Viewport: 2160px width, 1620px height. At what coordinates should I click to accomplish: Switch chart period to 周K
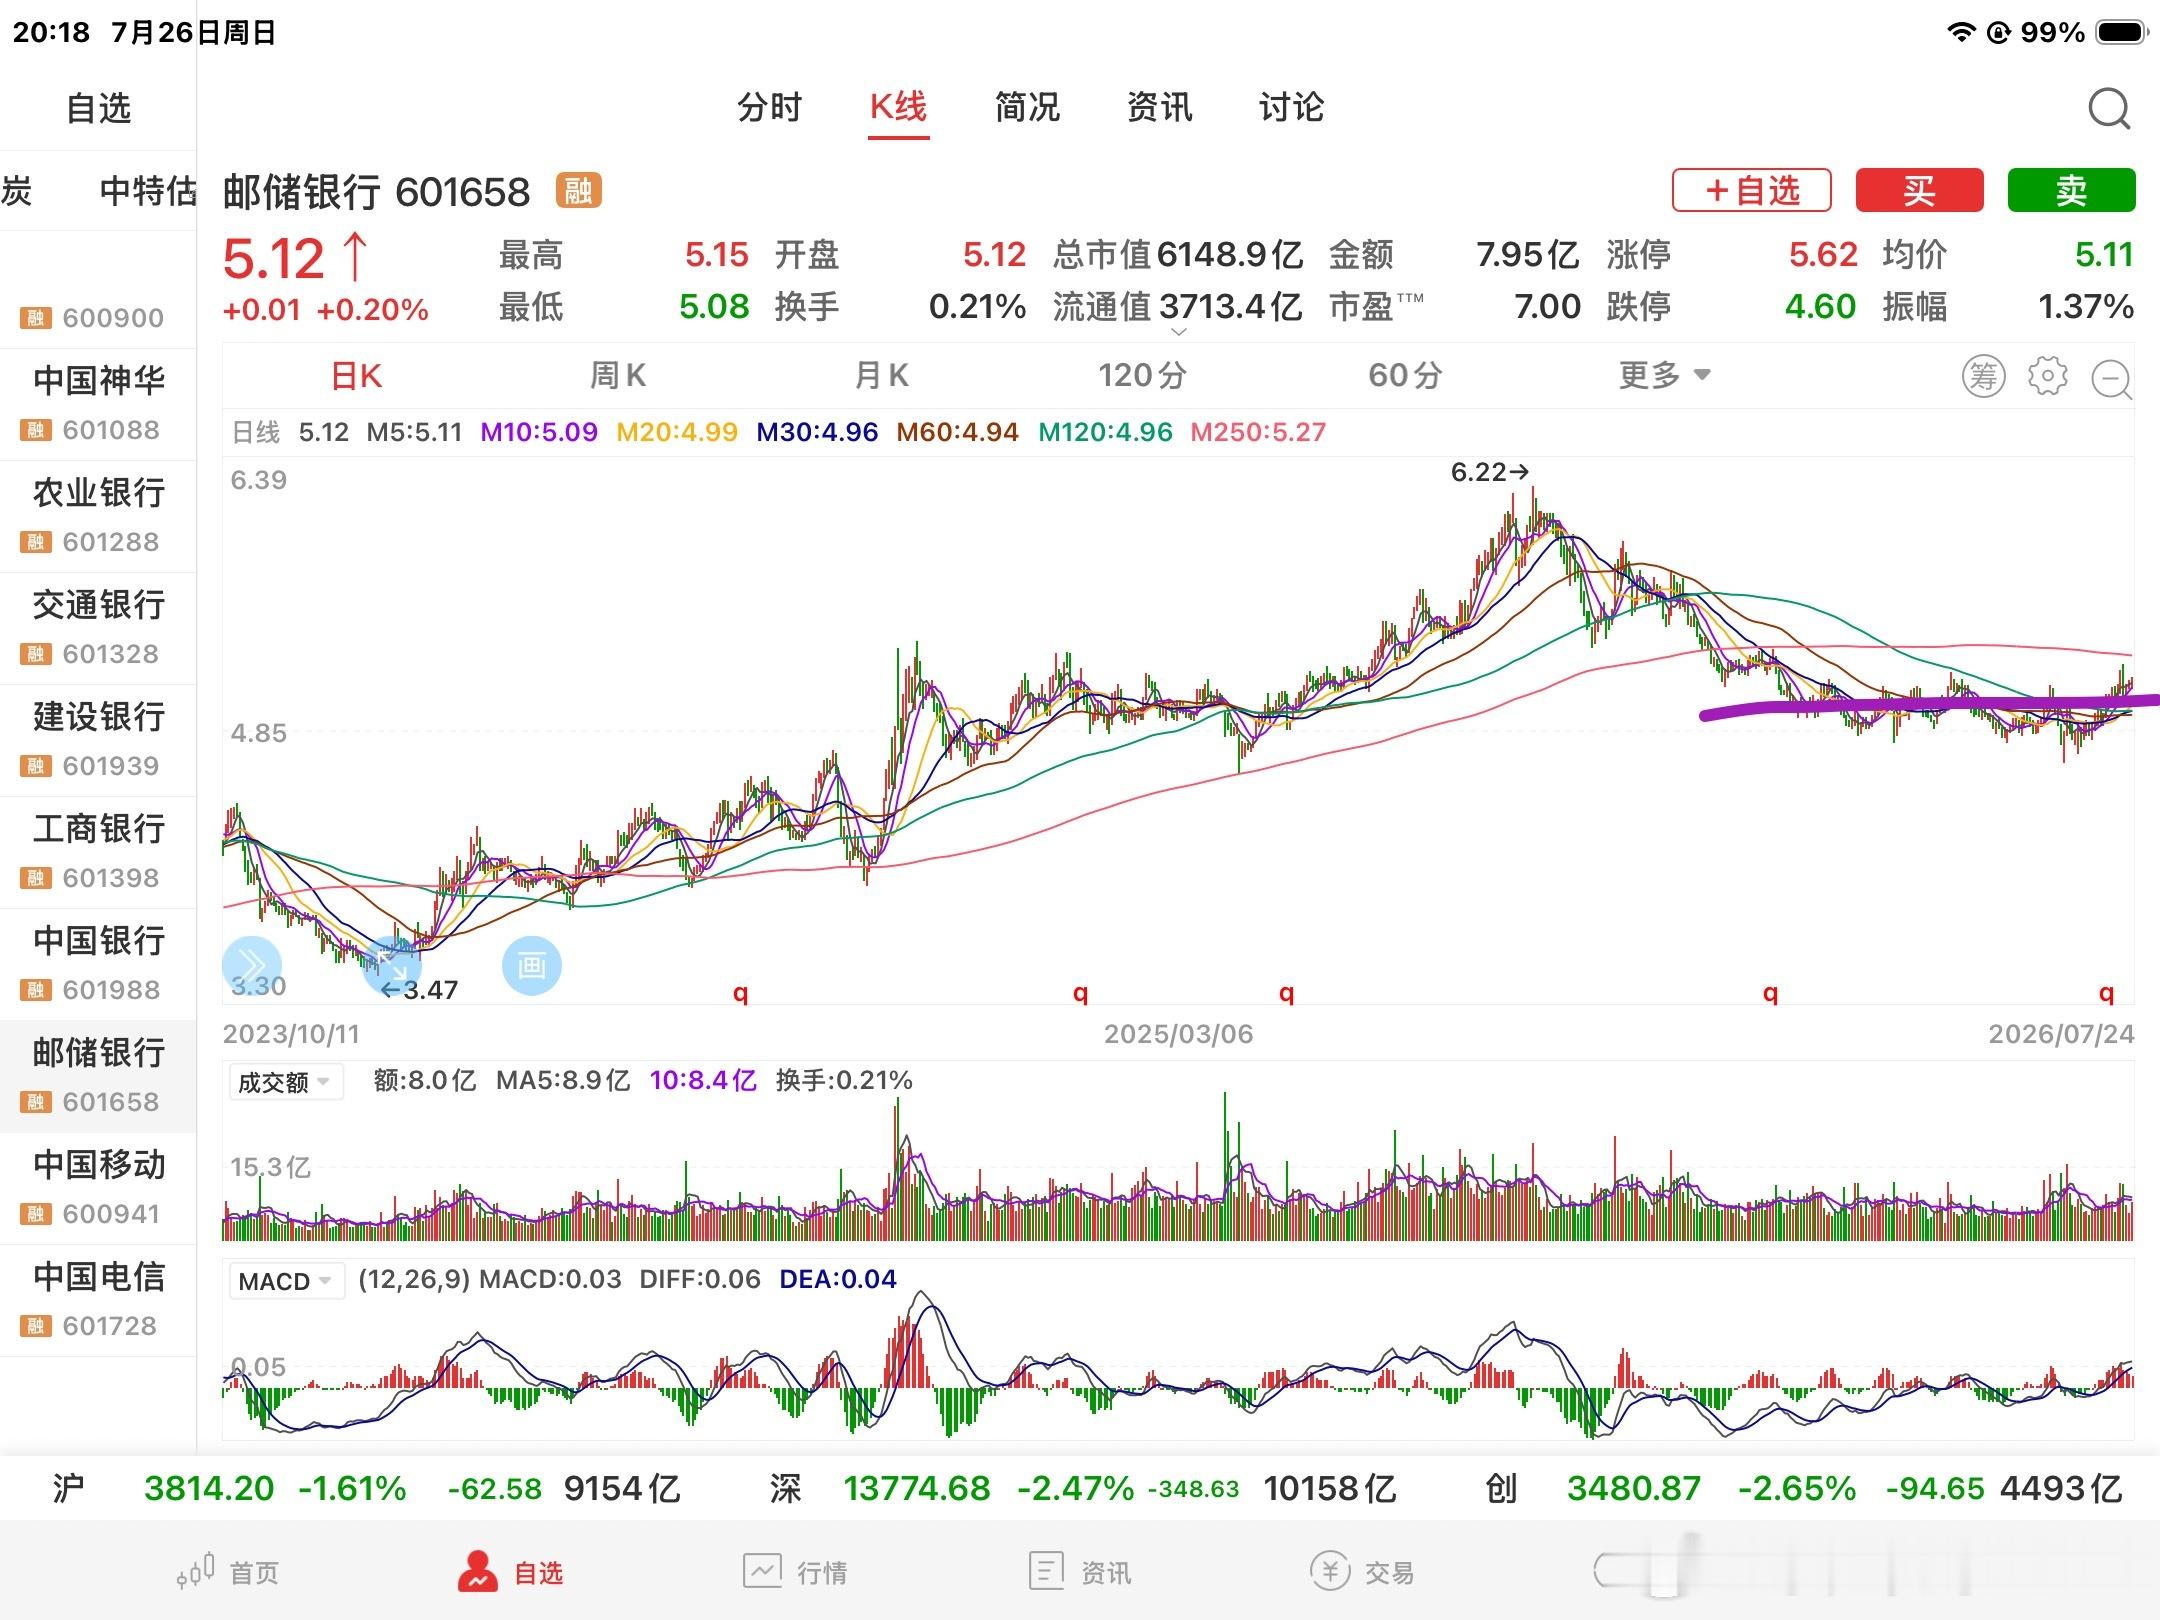click(617, 376)
